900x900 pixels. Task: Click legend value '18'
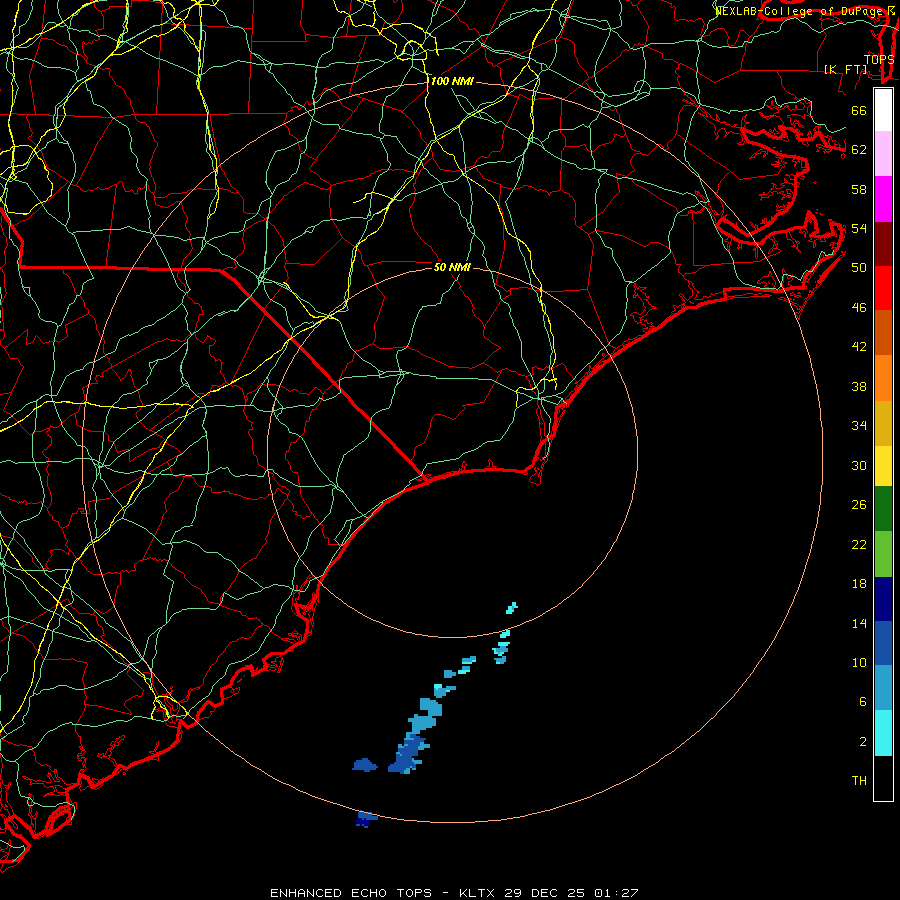859,584
